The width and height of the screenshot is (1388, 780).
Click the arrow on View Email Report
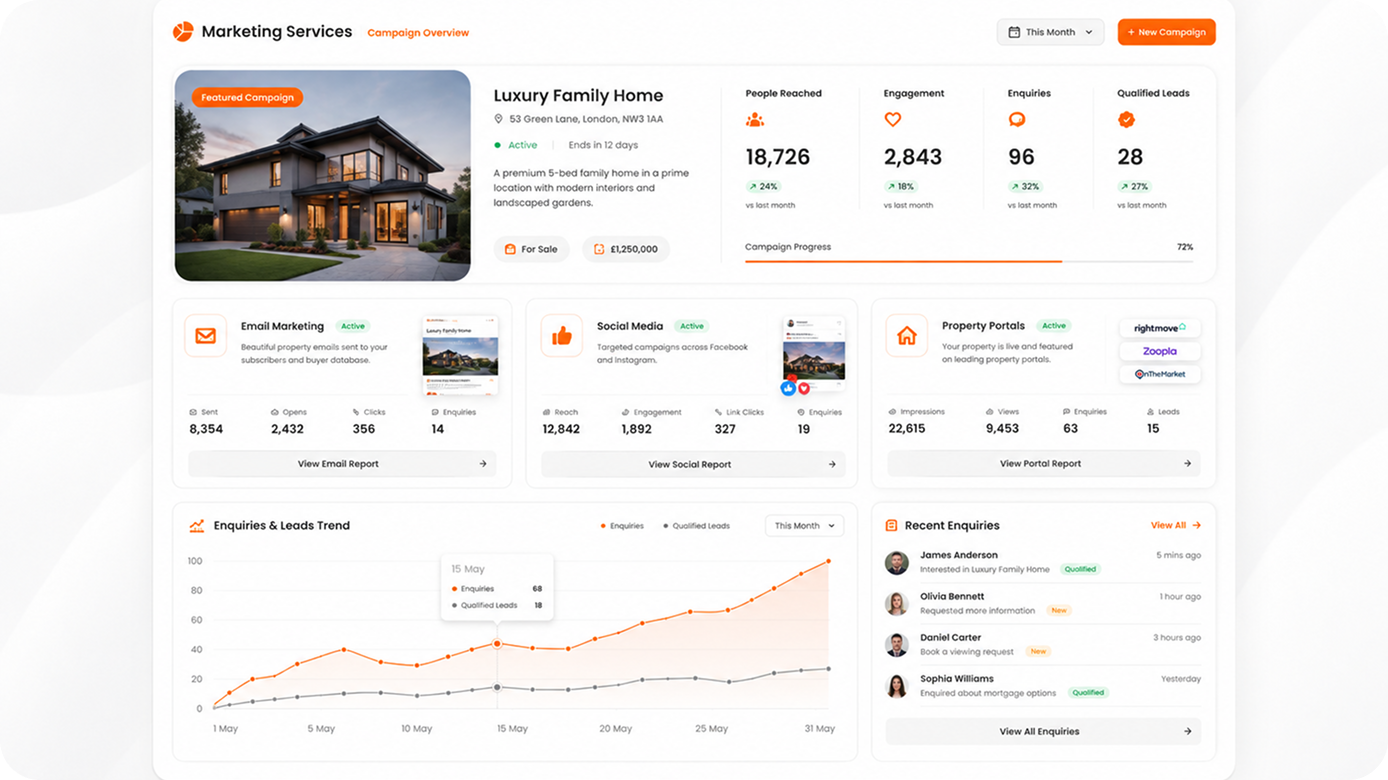point(483,464)
